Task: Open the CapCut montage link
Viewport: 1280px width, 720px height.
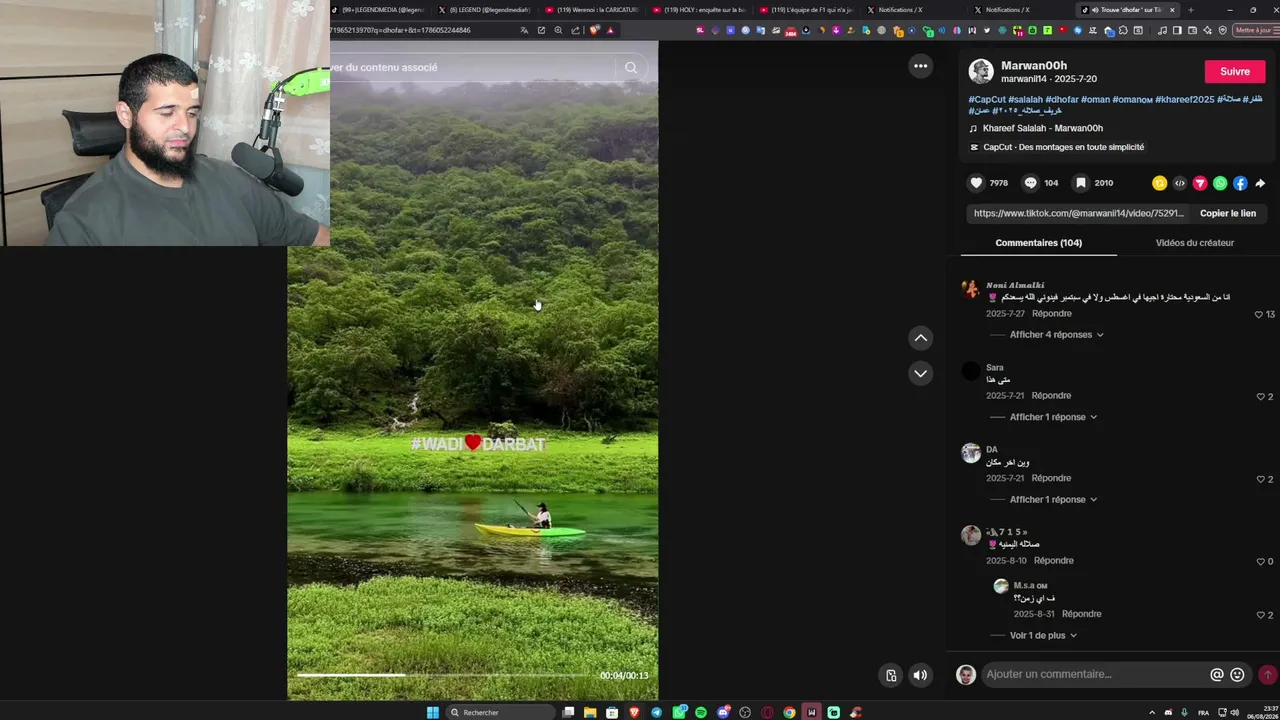Action: click(x=1063, y=147)
